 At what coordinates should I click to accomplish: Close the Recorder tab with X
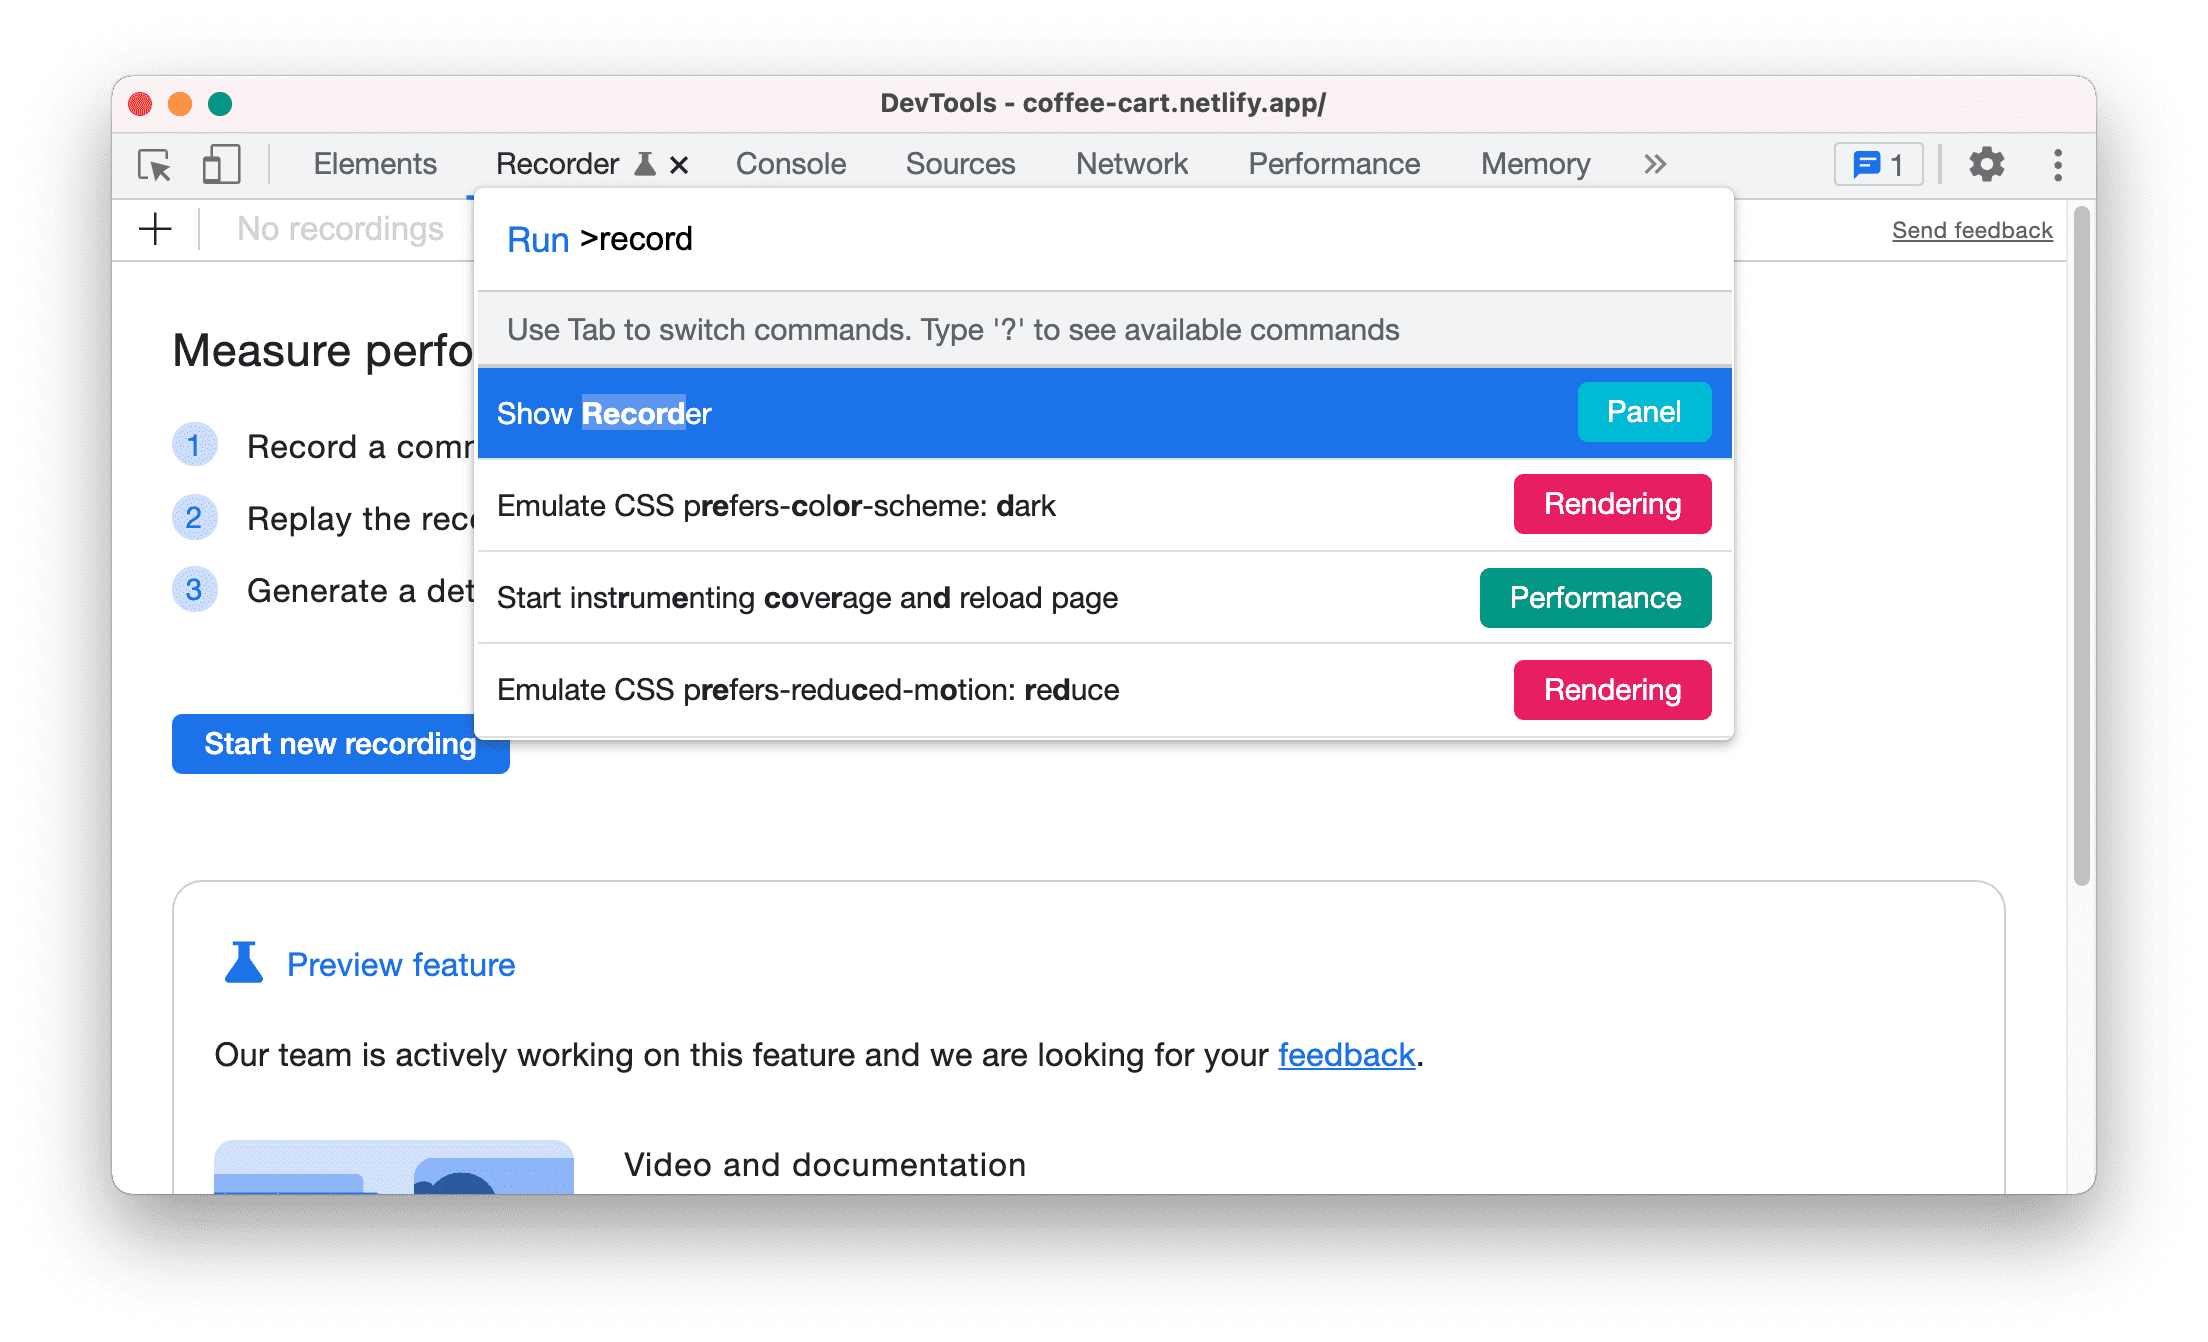(677, 164)
